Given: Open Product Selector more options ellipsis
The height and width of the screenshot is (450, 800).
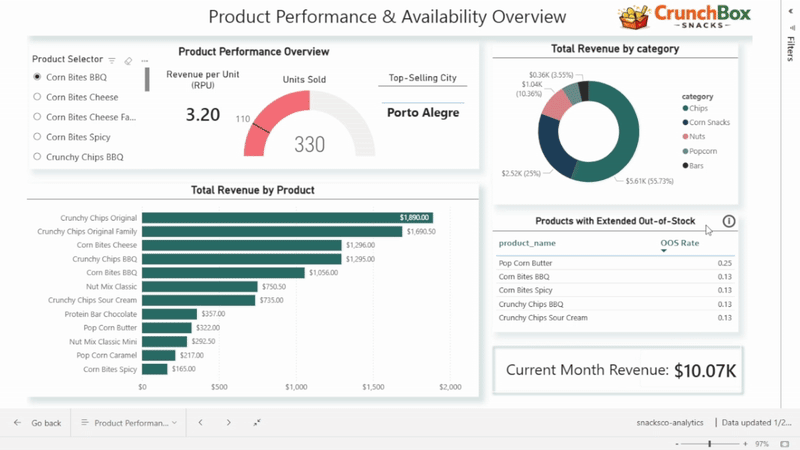Looking at the screenshot, I should coord(144,61).
